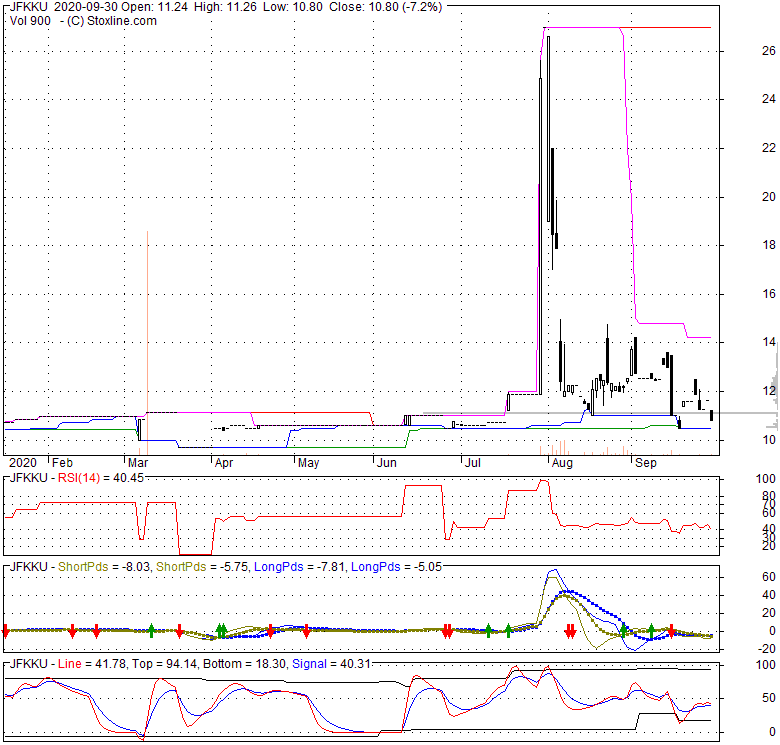Click the 14 price axis label
The width and height of the screenshot is (780, 745).
[x=769, y=342]
